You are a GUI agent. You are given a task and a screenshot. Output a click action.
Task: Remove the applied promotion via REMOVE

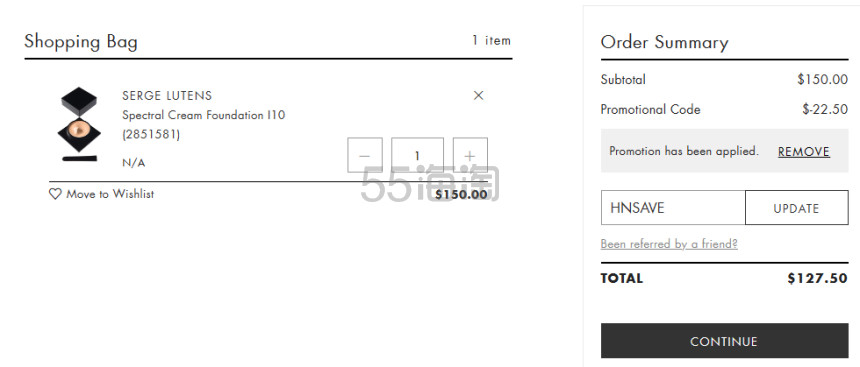(x=804, y=152)
